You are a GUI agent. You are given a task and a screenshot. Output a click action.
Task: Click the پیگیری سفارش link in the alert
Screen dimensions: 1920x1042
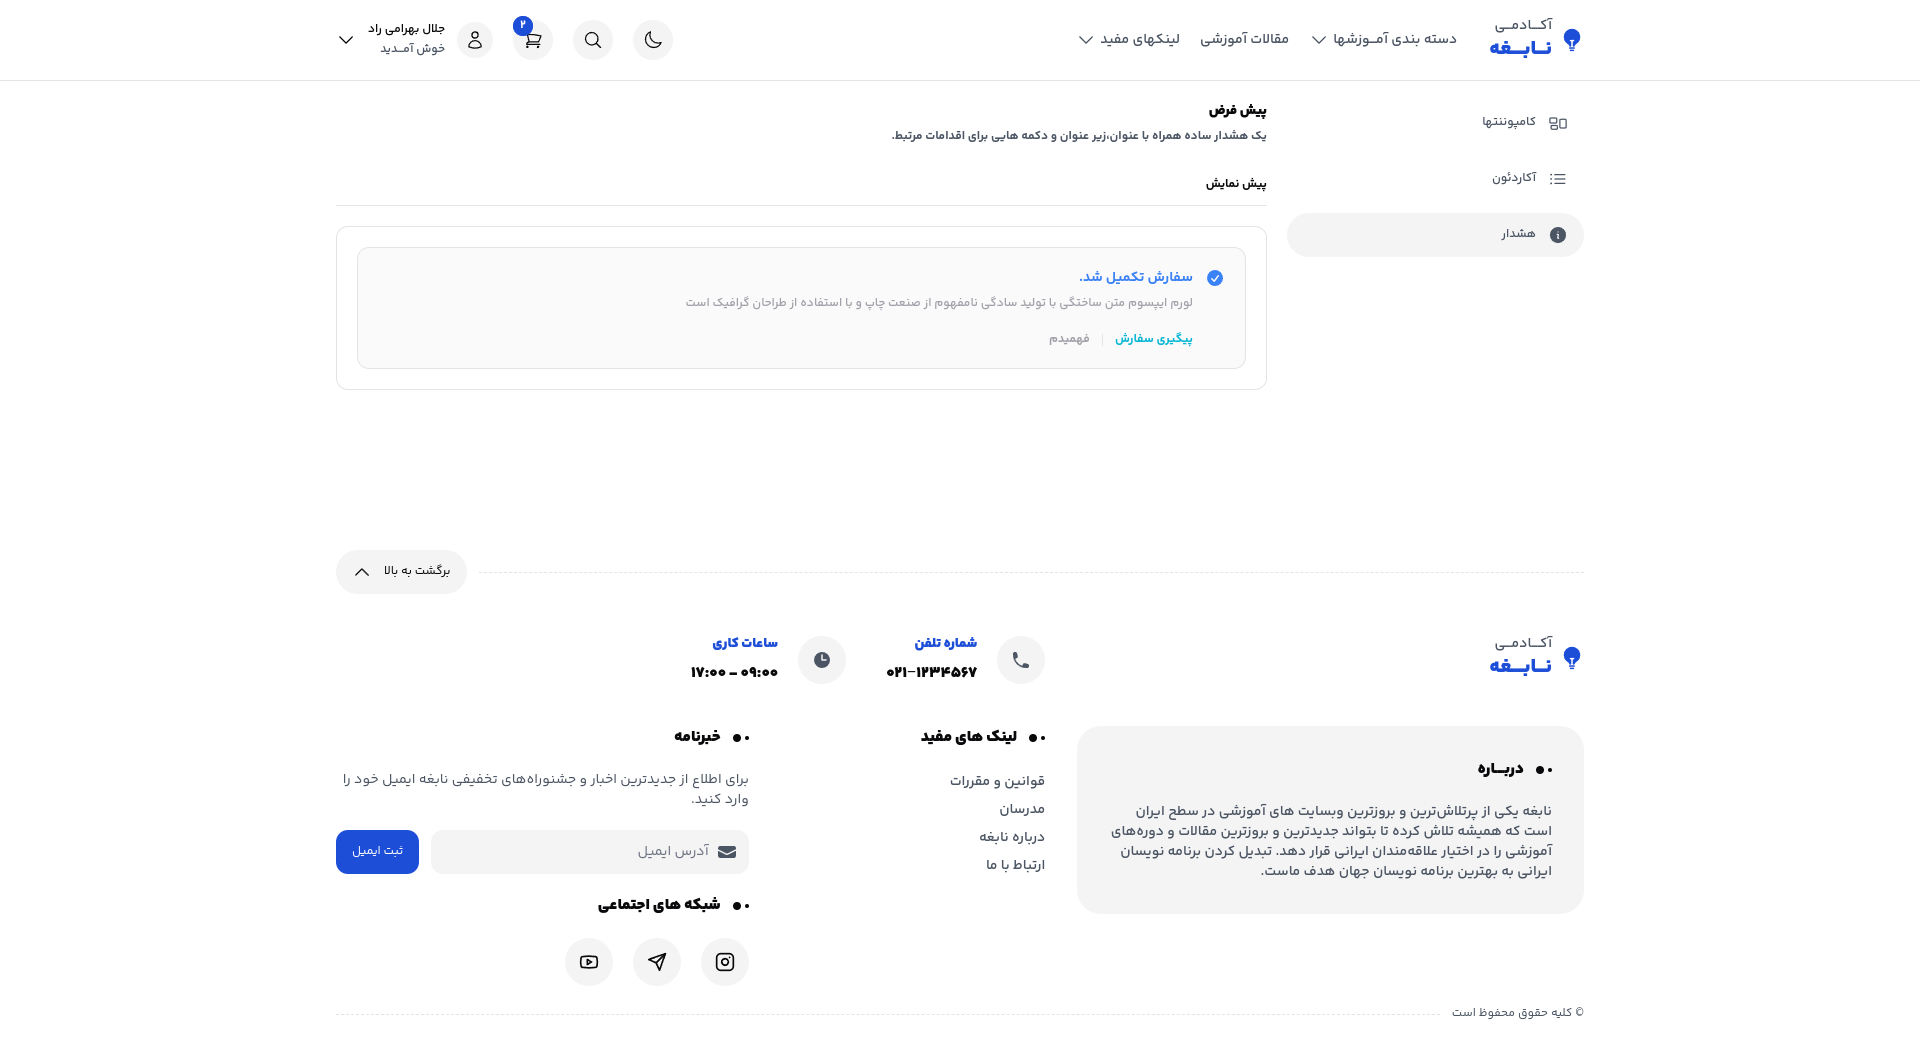(x=1153, y=339)
